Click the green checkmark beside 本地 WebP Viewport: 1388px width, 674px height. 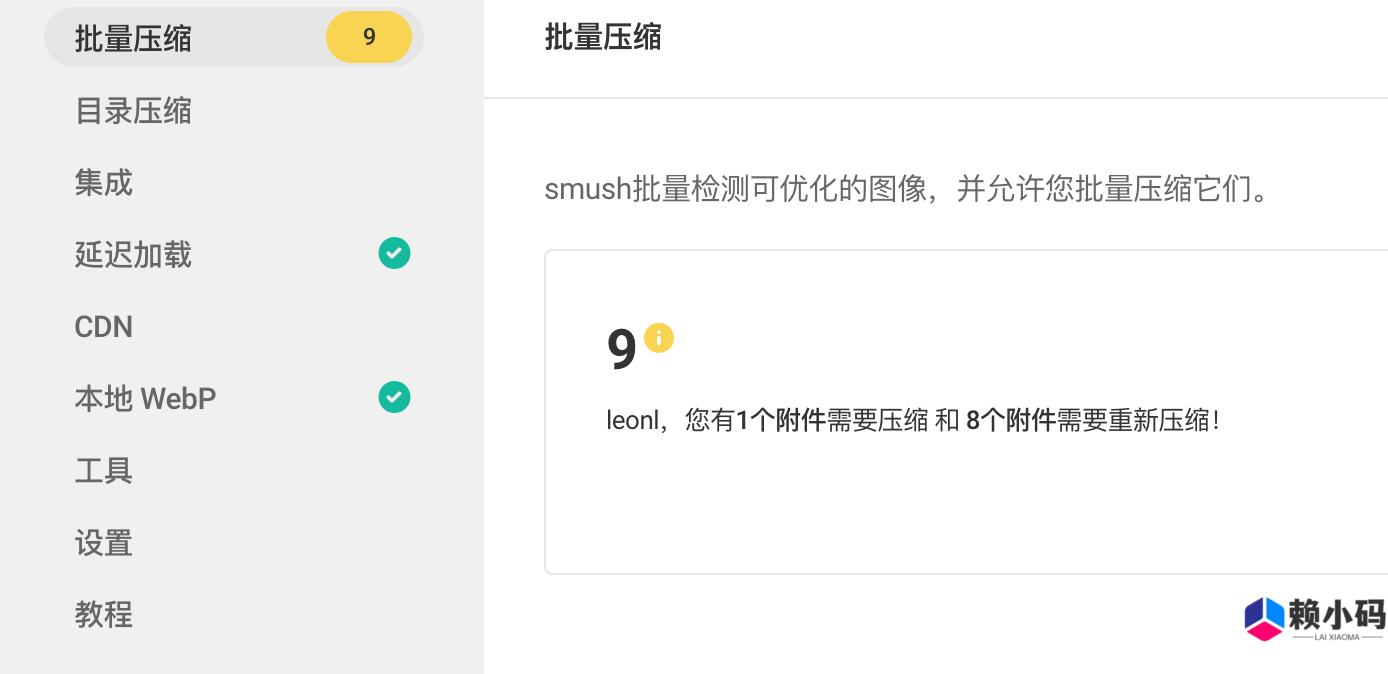tap(394, 397)
